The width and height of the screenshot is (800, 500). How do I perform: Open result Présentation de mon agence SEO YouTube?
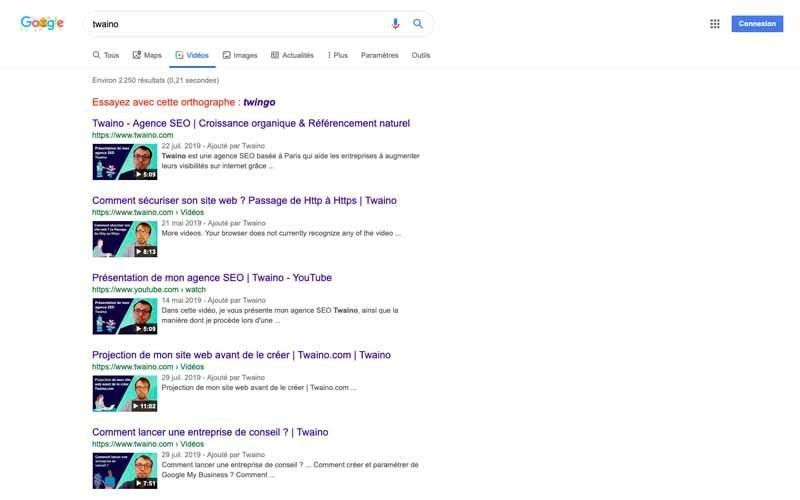(212, 278)
